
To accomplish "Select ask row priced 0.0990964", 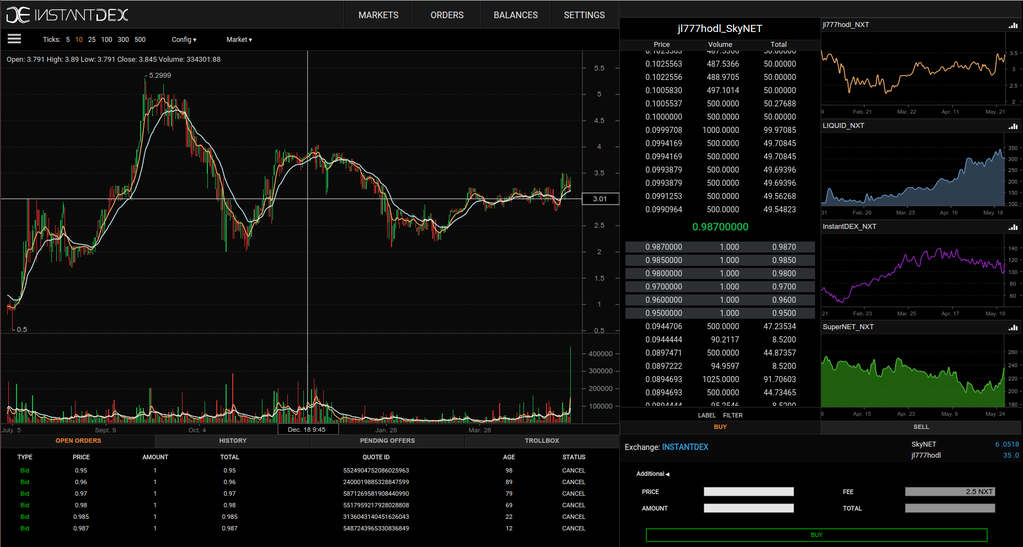I will 720,210.
